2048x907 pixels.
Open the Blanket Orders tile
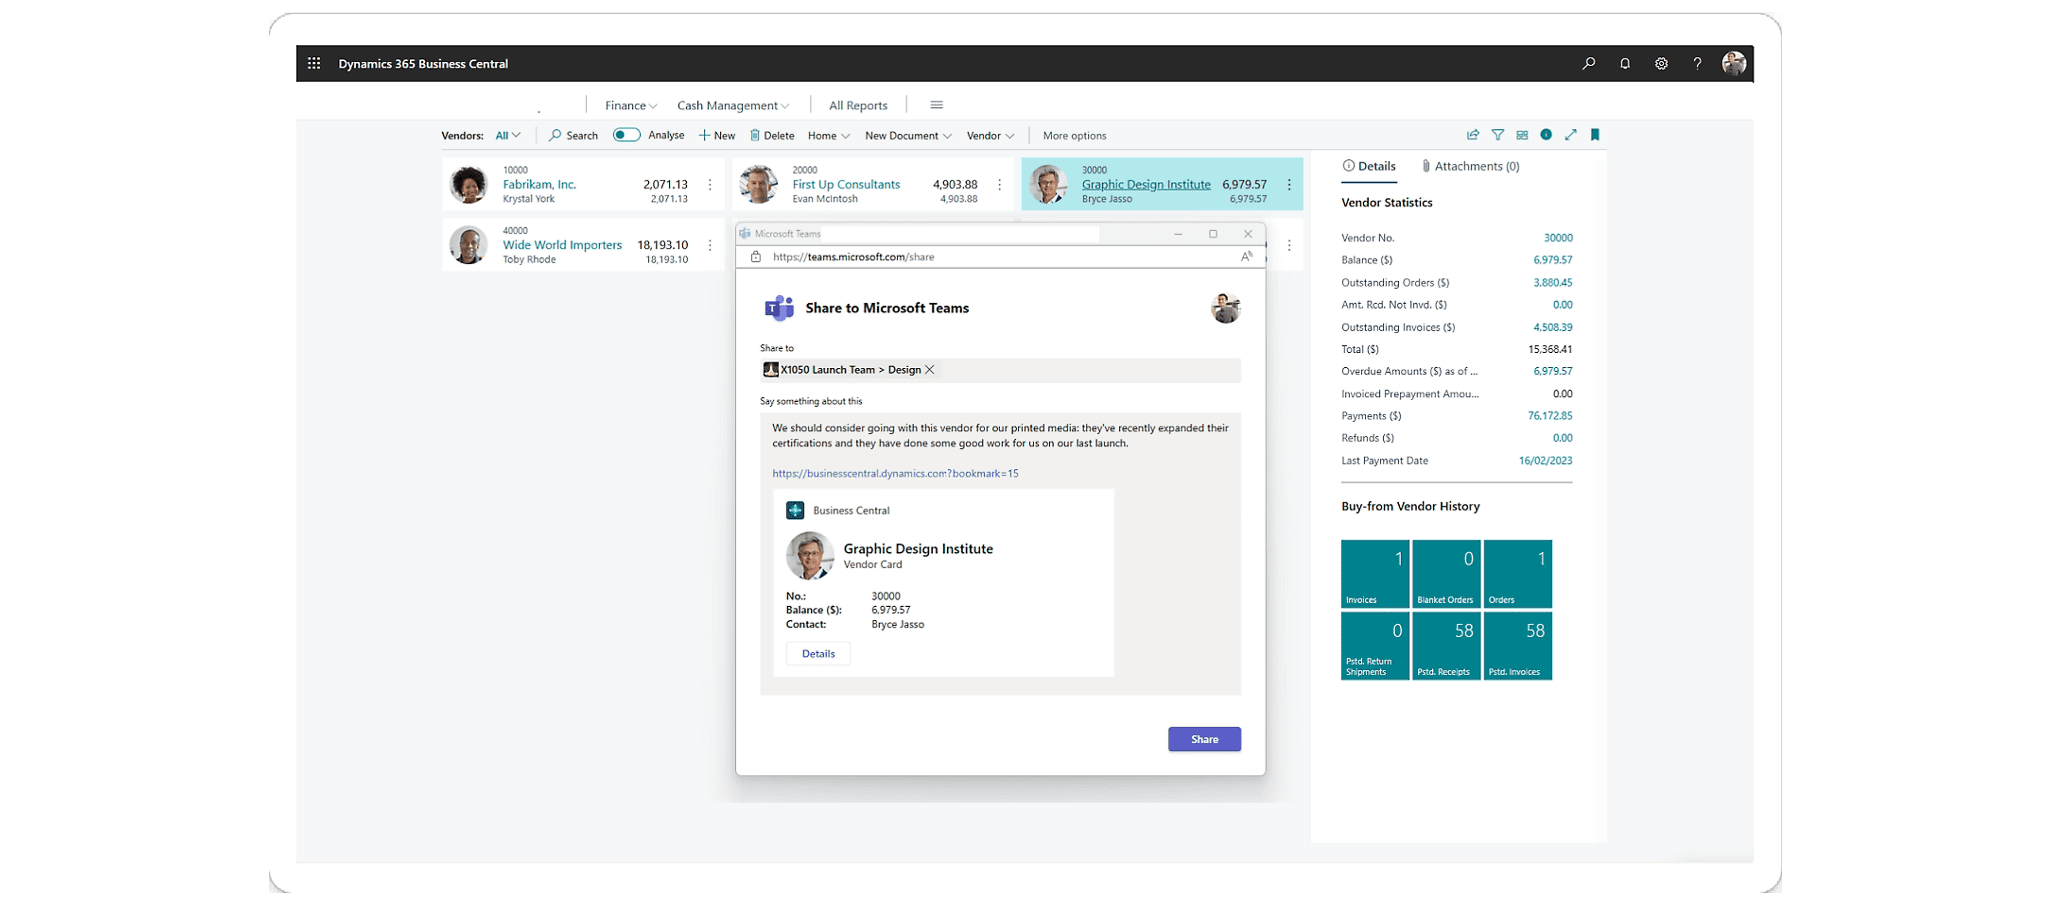(x=1446, y=574)
